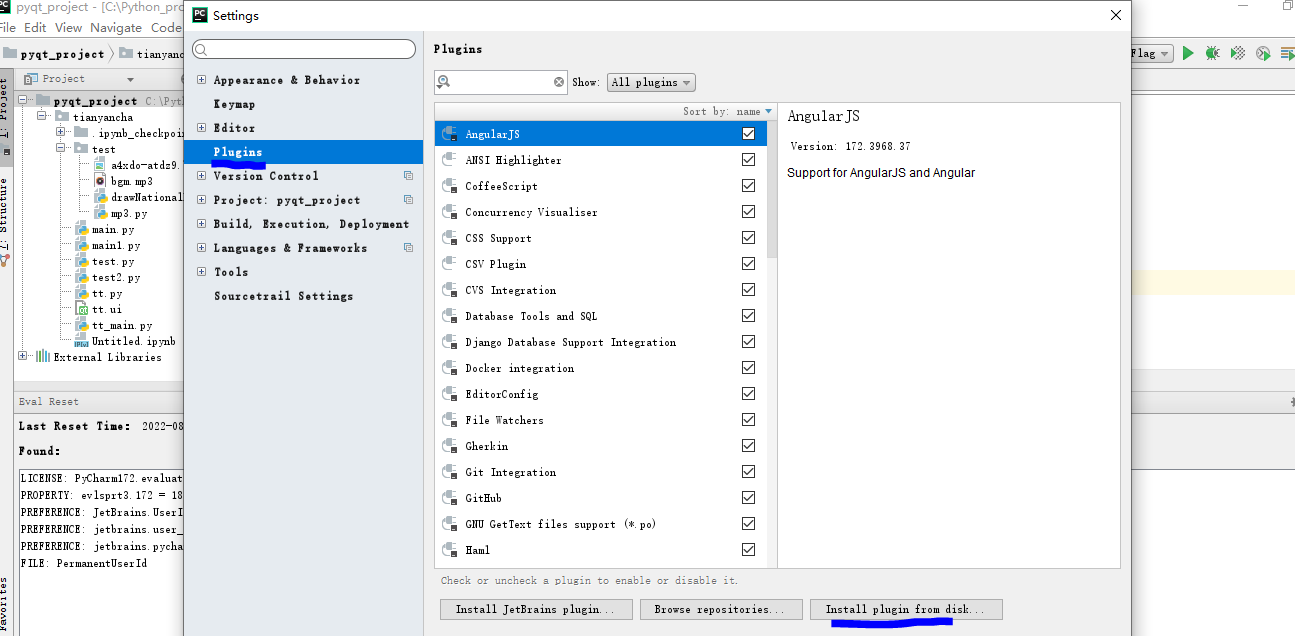Expand Appearance & Behavior settings
Screen dimensions: 1295x636
point(201,80)
